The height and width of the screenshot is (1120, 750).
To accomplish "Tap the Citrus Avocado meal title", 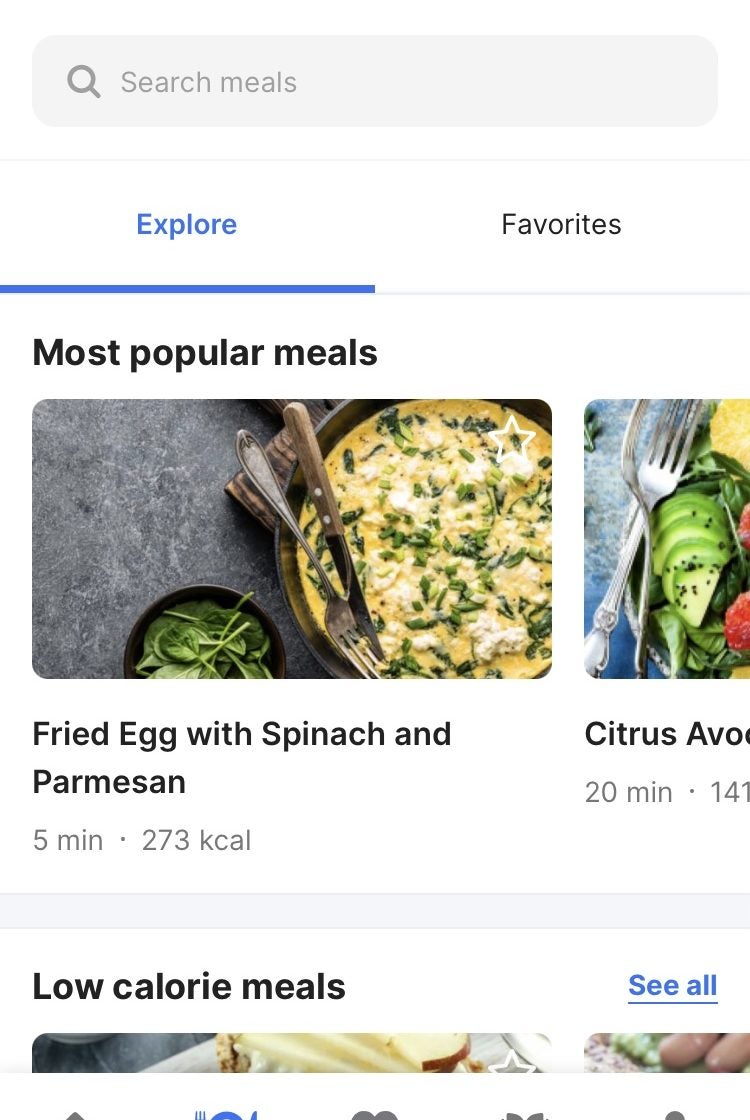I will (667, 734).
